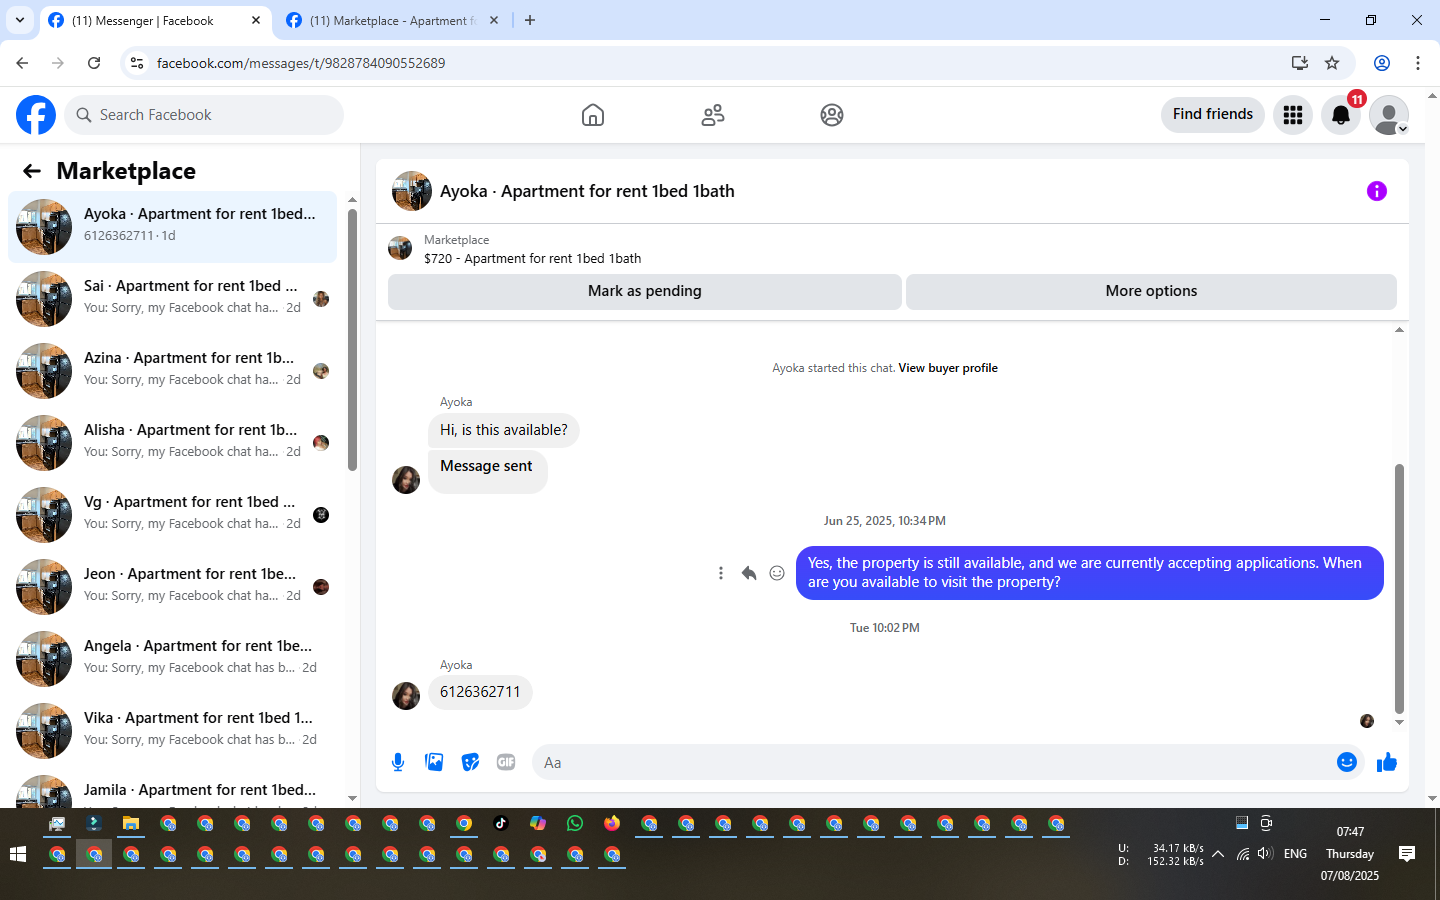Open a new browser tab
The height and width of the screenshot is (900, 1440).
tap(530, 20)
